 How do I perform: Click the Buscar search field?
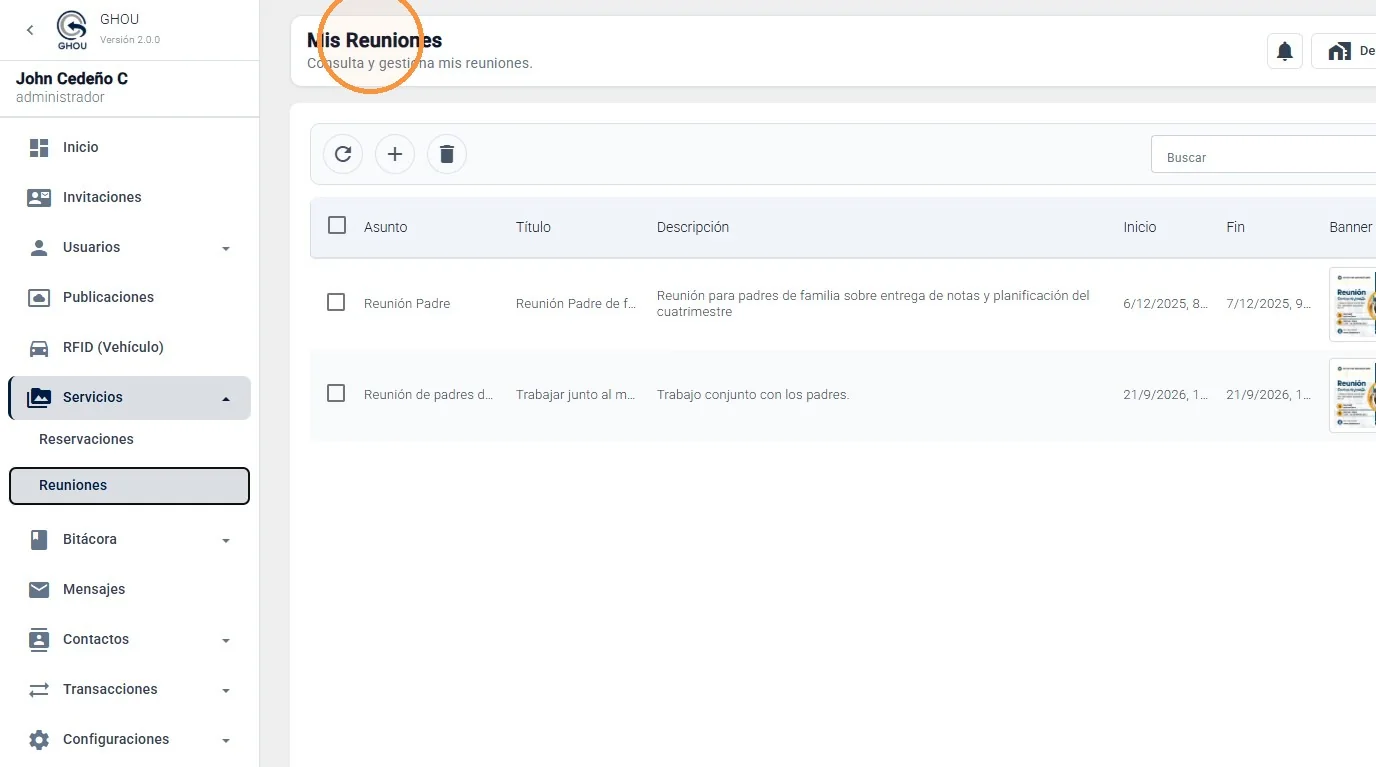pos(1264,154)
